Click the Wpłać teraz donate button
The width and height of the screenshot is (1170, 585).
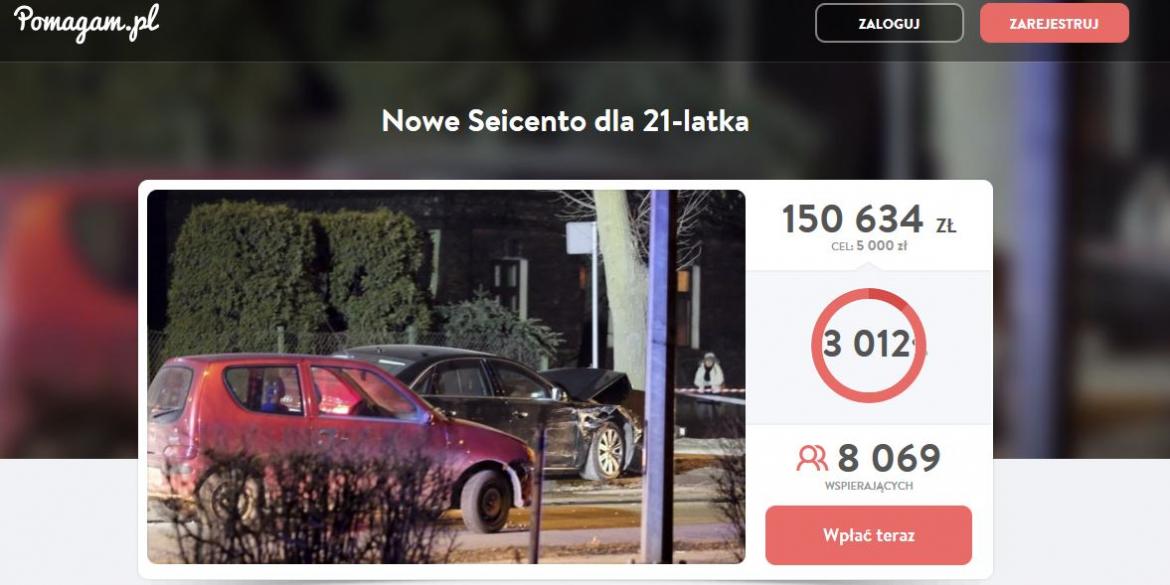(869, 535)
